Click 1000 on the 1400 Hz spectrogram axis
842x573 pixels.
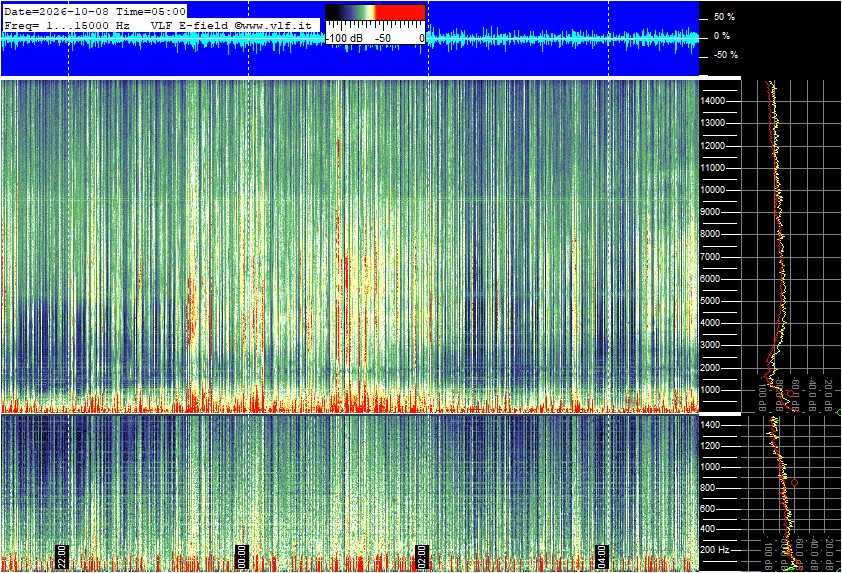[710, 467]
